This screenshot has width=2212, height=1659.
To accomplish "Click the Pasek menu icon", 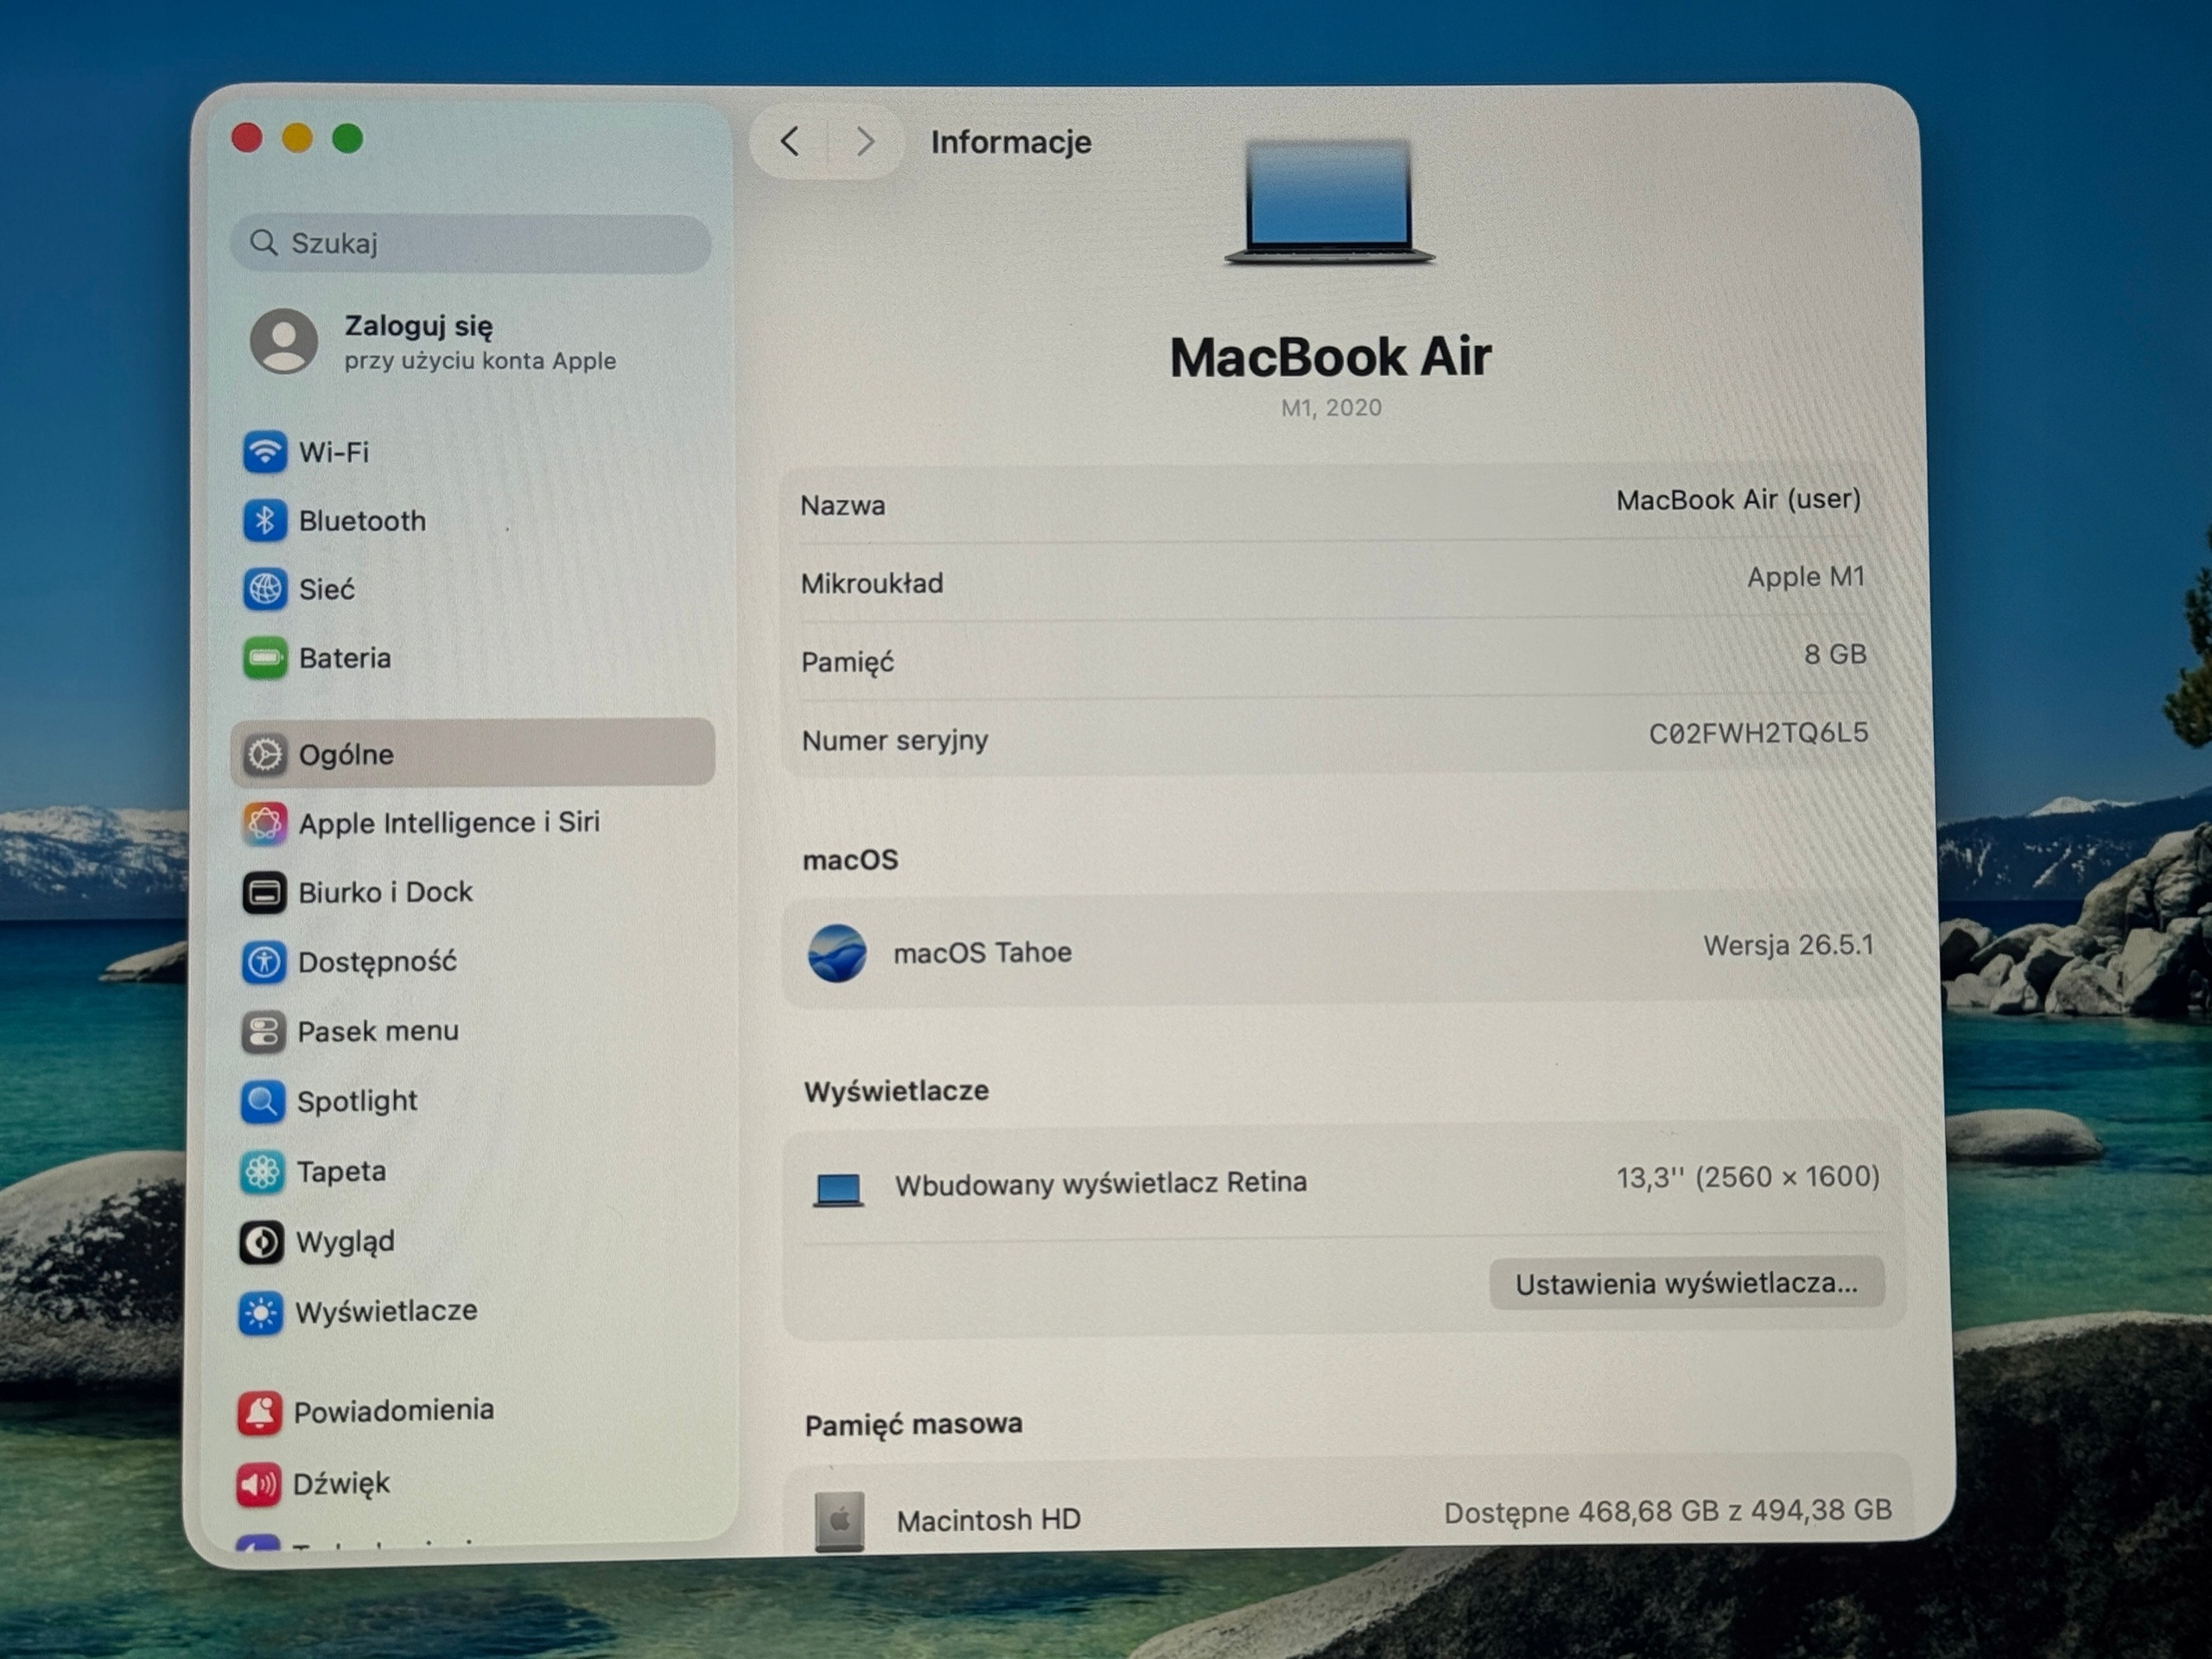I will (x=263, y=1031).
